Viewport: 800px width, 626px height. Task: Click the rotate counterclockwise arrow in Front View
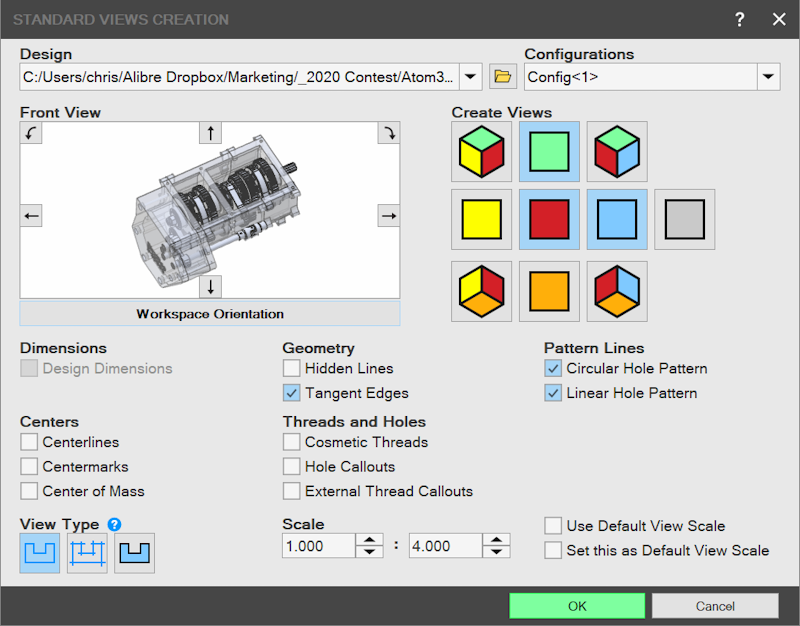31,133
